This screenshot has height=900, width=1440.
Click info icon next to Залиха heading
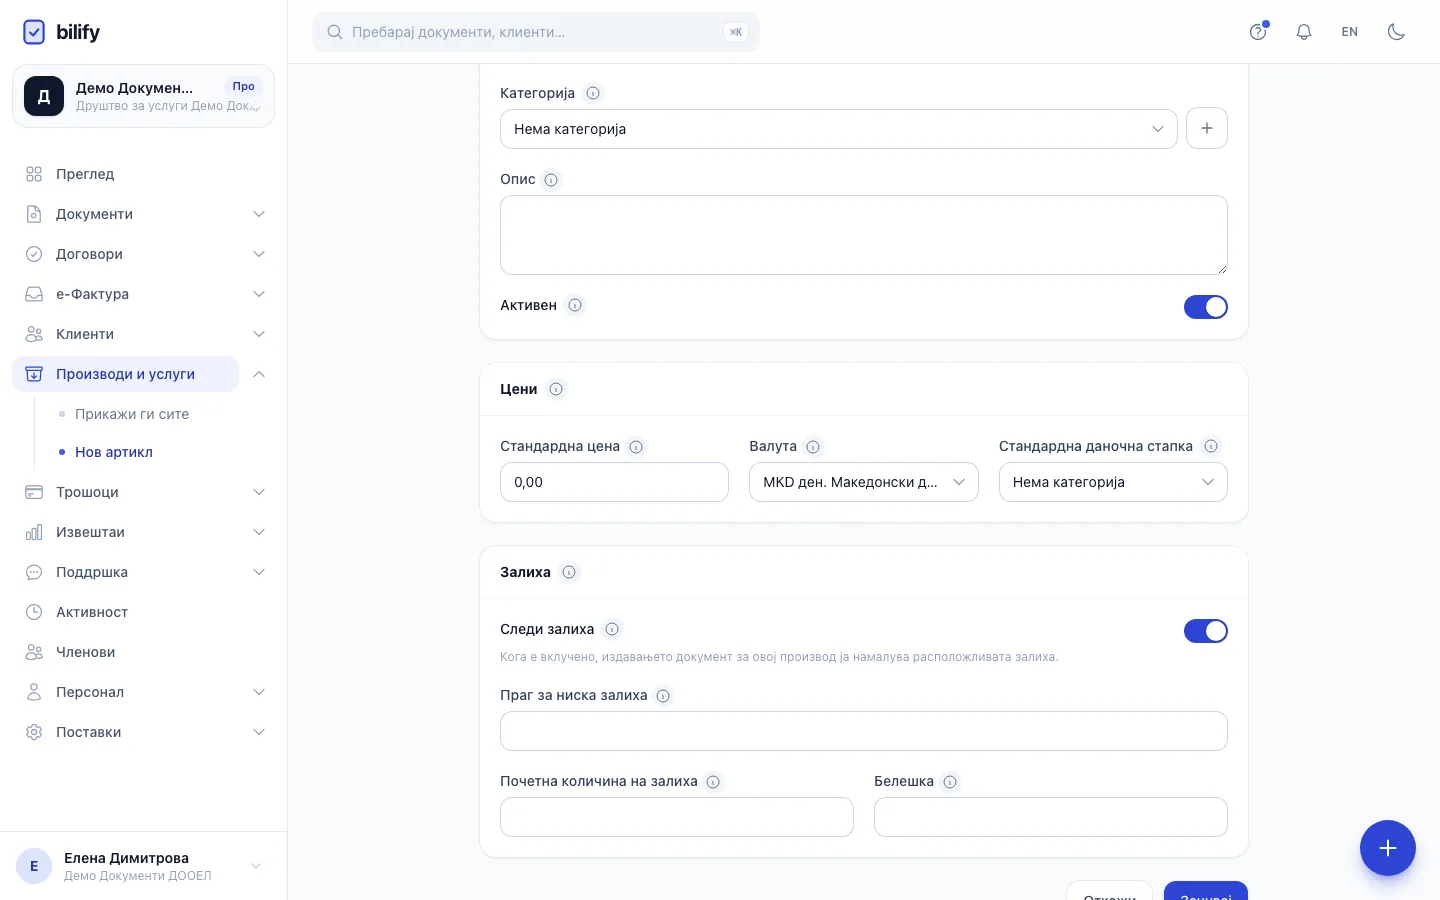click(x=569, y=572)
